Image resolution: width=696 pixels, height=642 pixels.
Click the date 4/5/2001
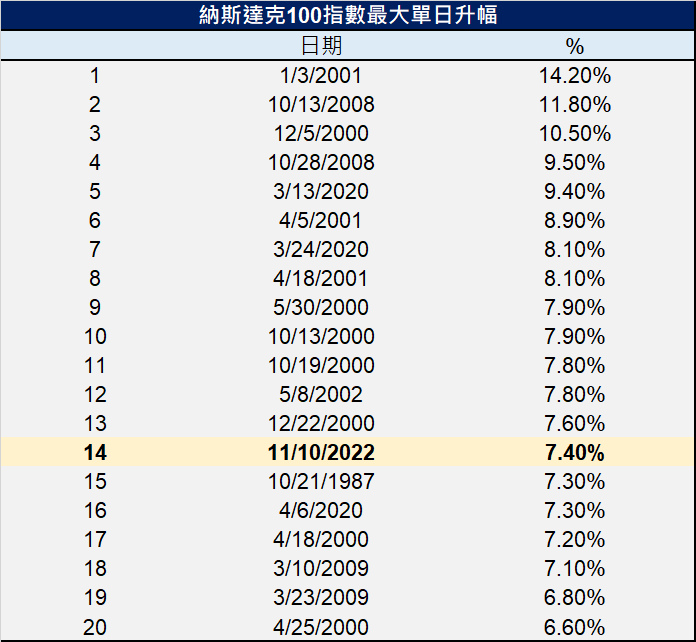tap(320, 220)
